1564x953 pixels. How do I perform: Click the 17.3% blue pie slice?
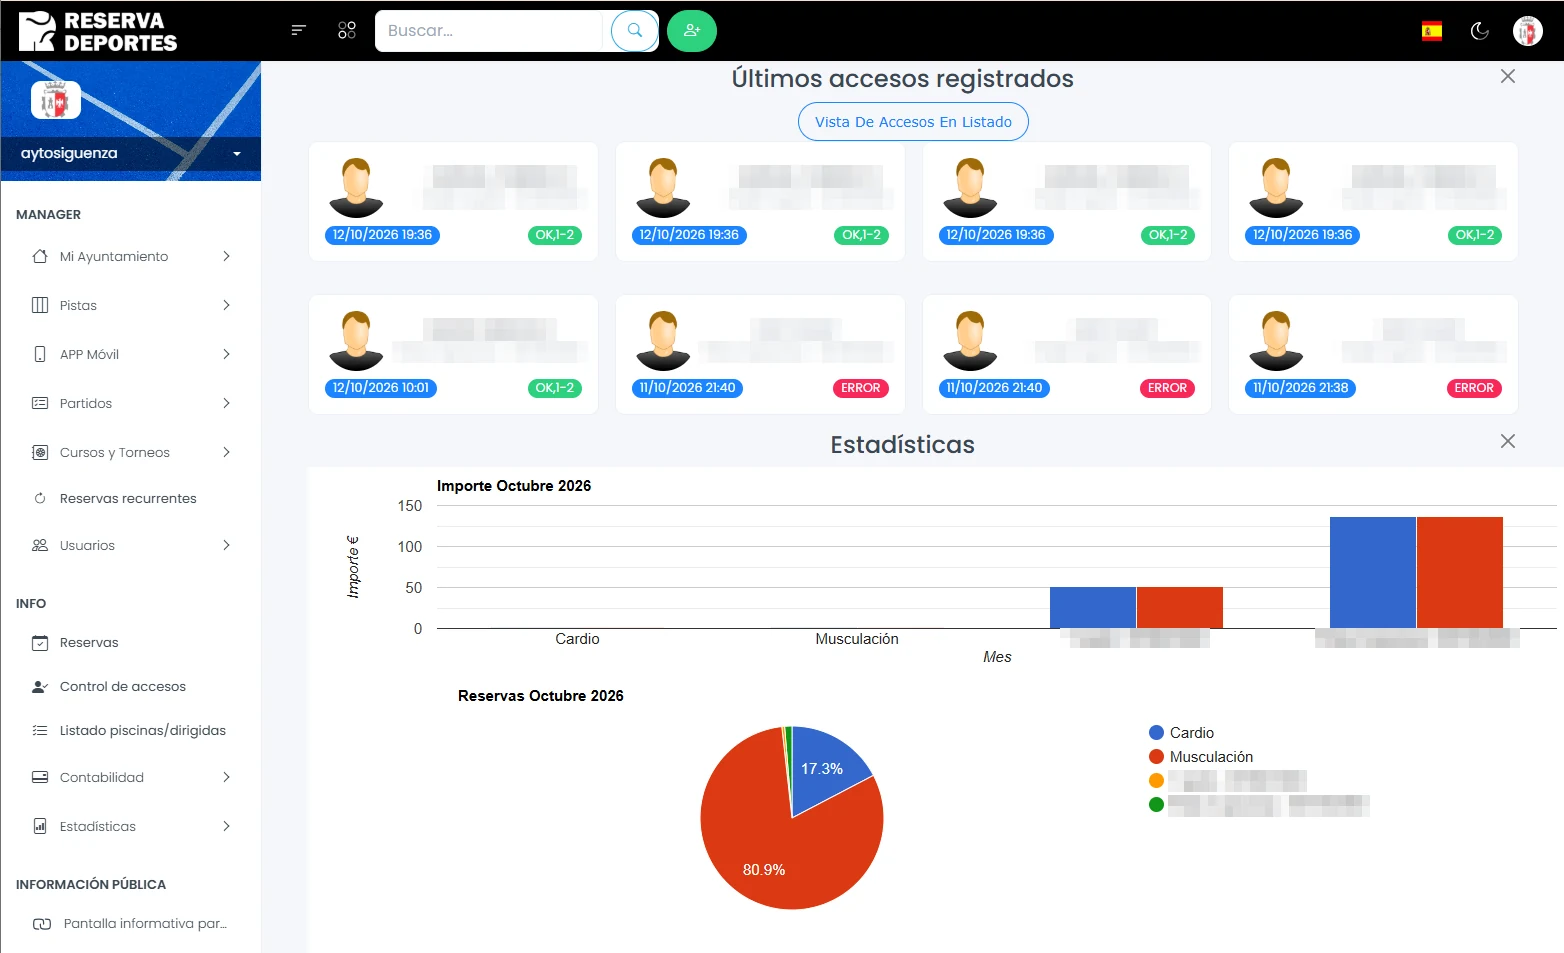click(822, 769)
